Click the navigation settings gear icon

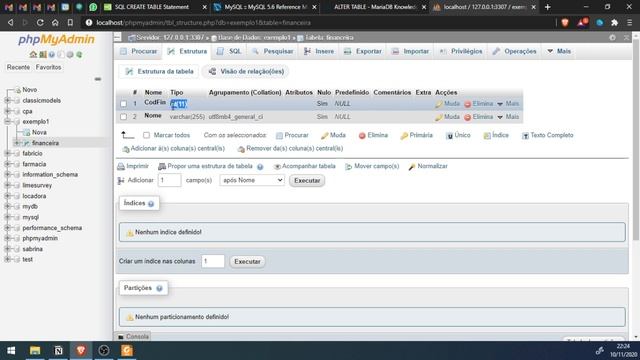pyautogui.click(x=70, y=54)
